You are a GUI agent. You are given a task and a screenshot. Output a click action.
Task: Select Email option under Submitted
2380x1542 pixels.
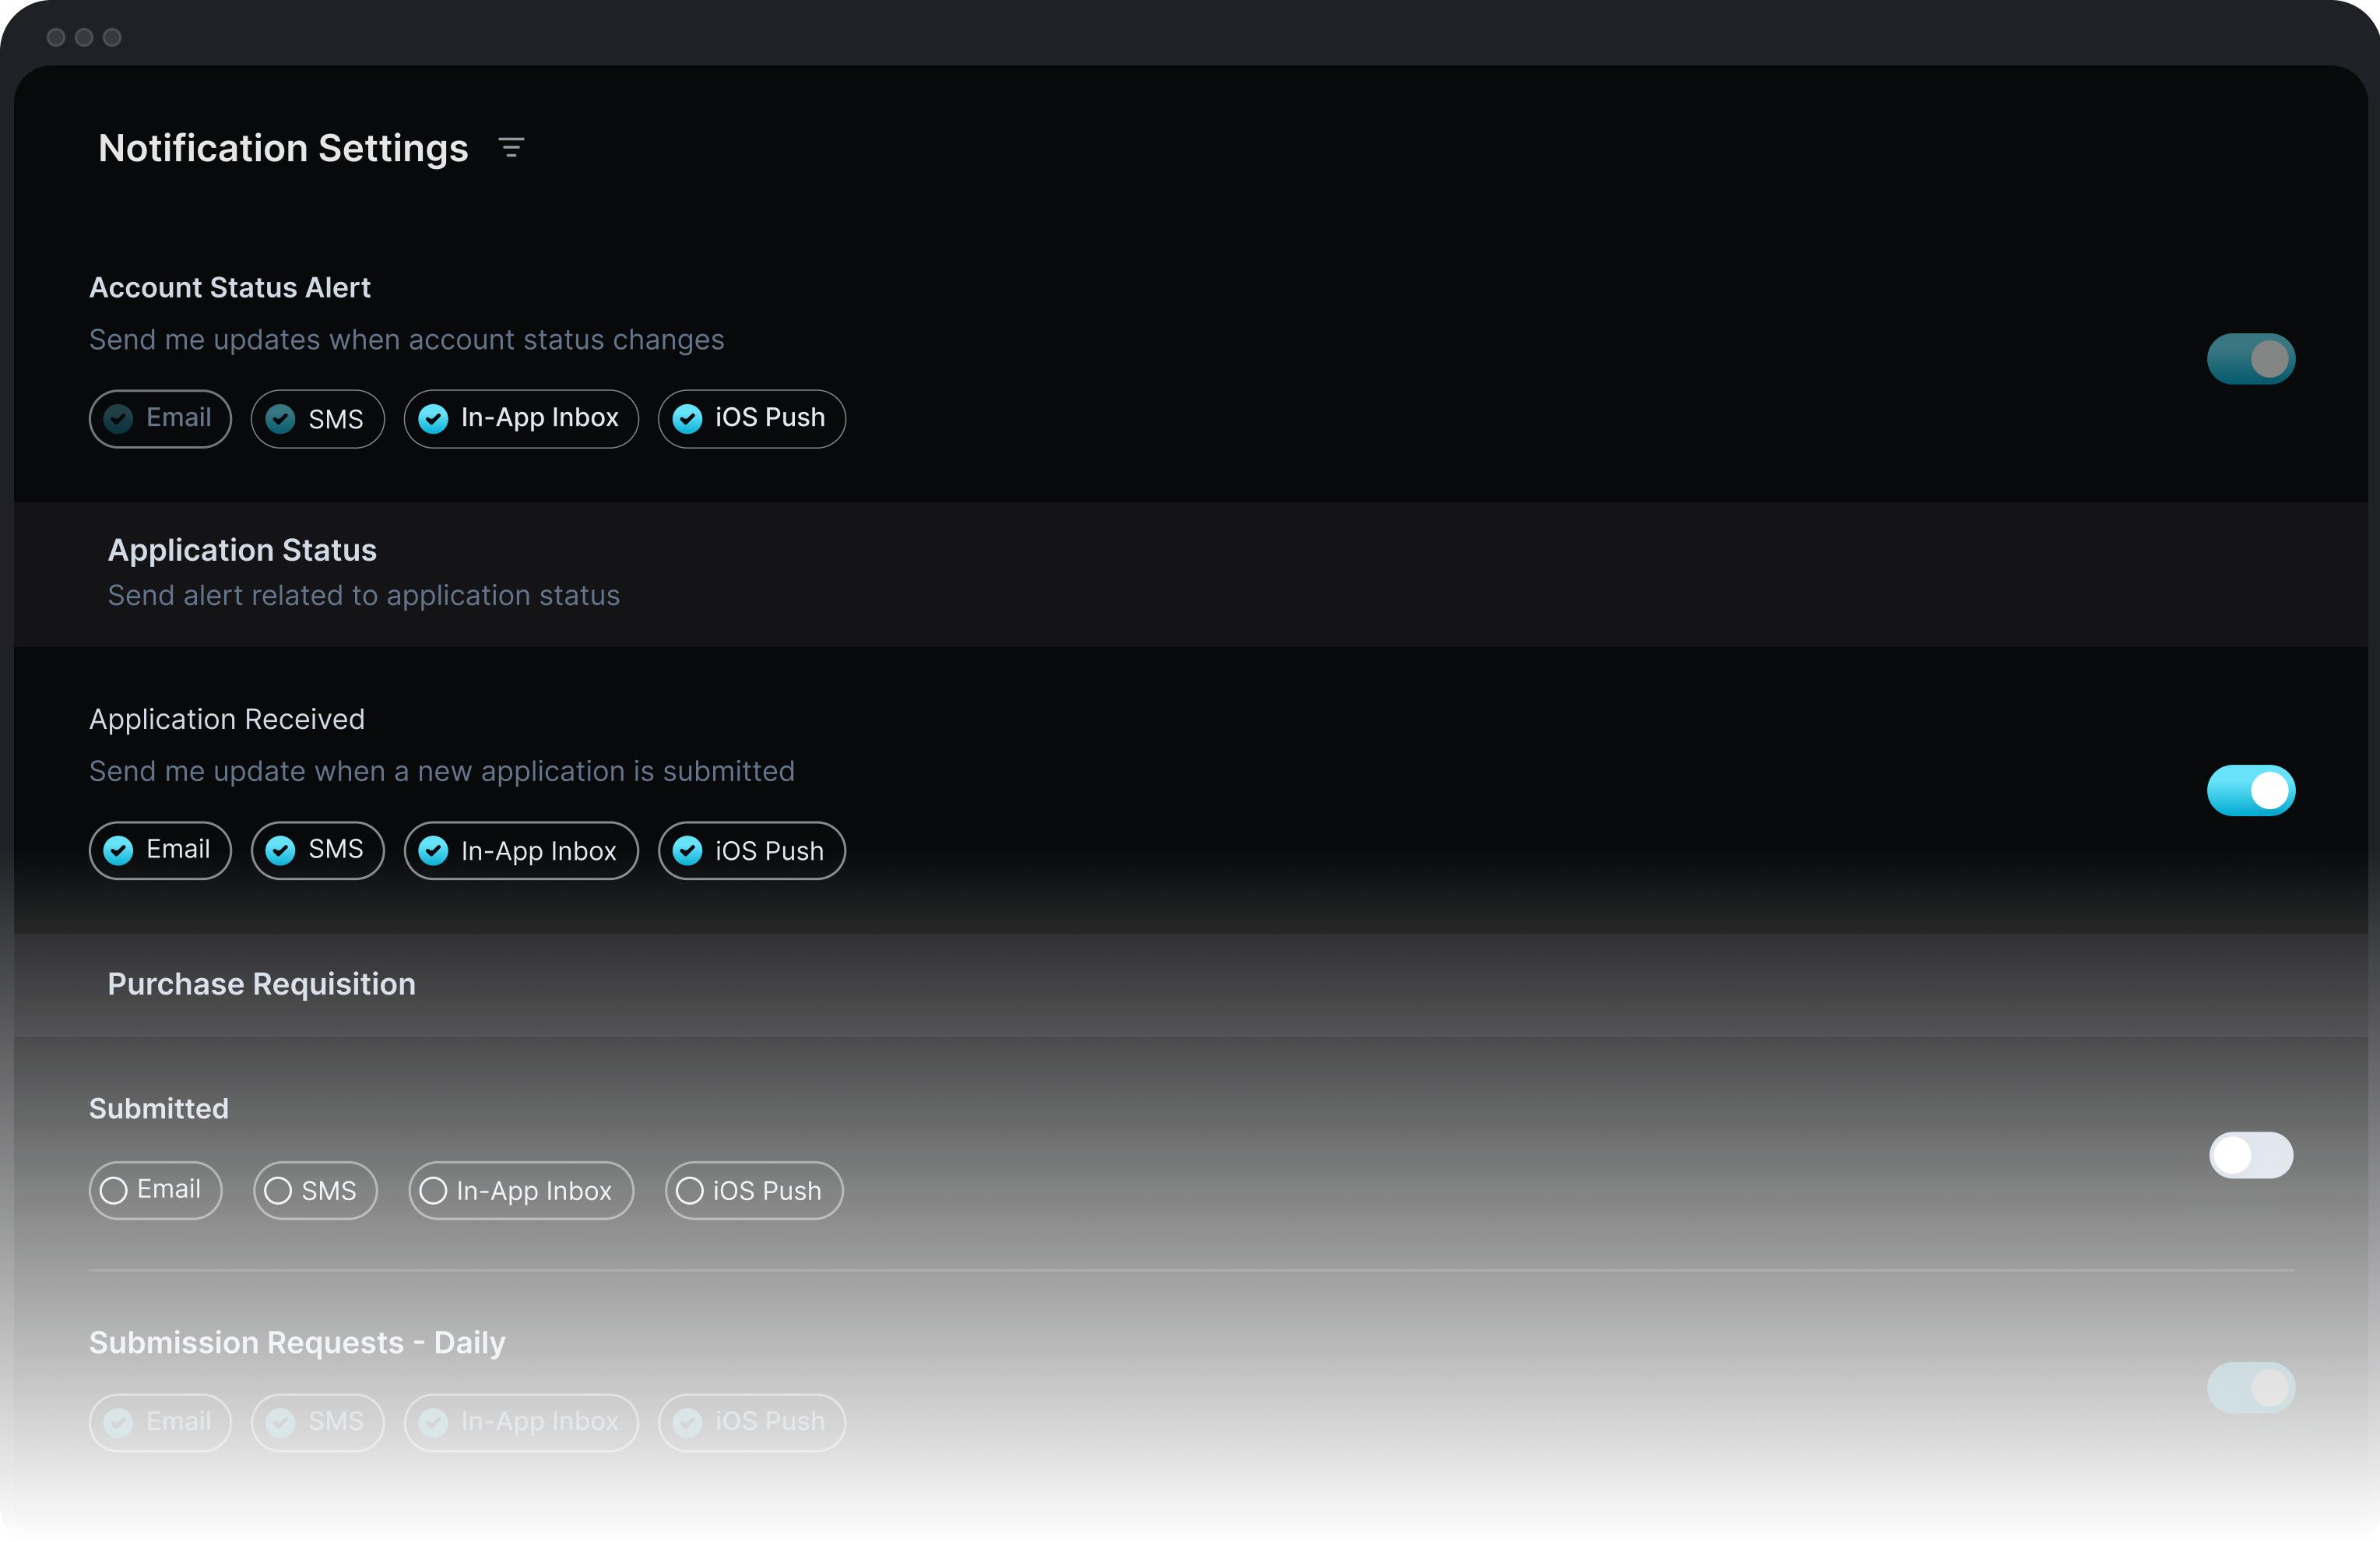[x=155, y=1190]
